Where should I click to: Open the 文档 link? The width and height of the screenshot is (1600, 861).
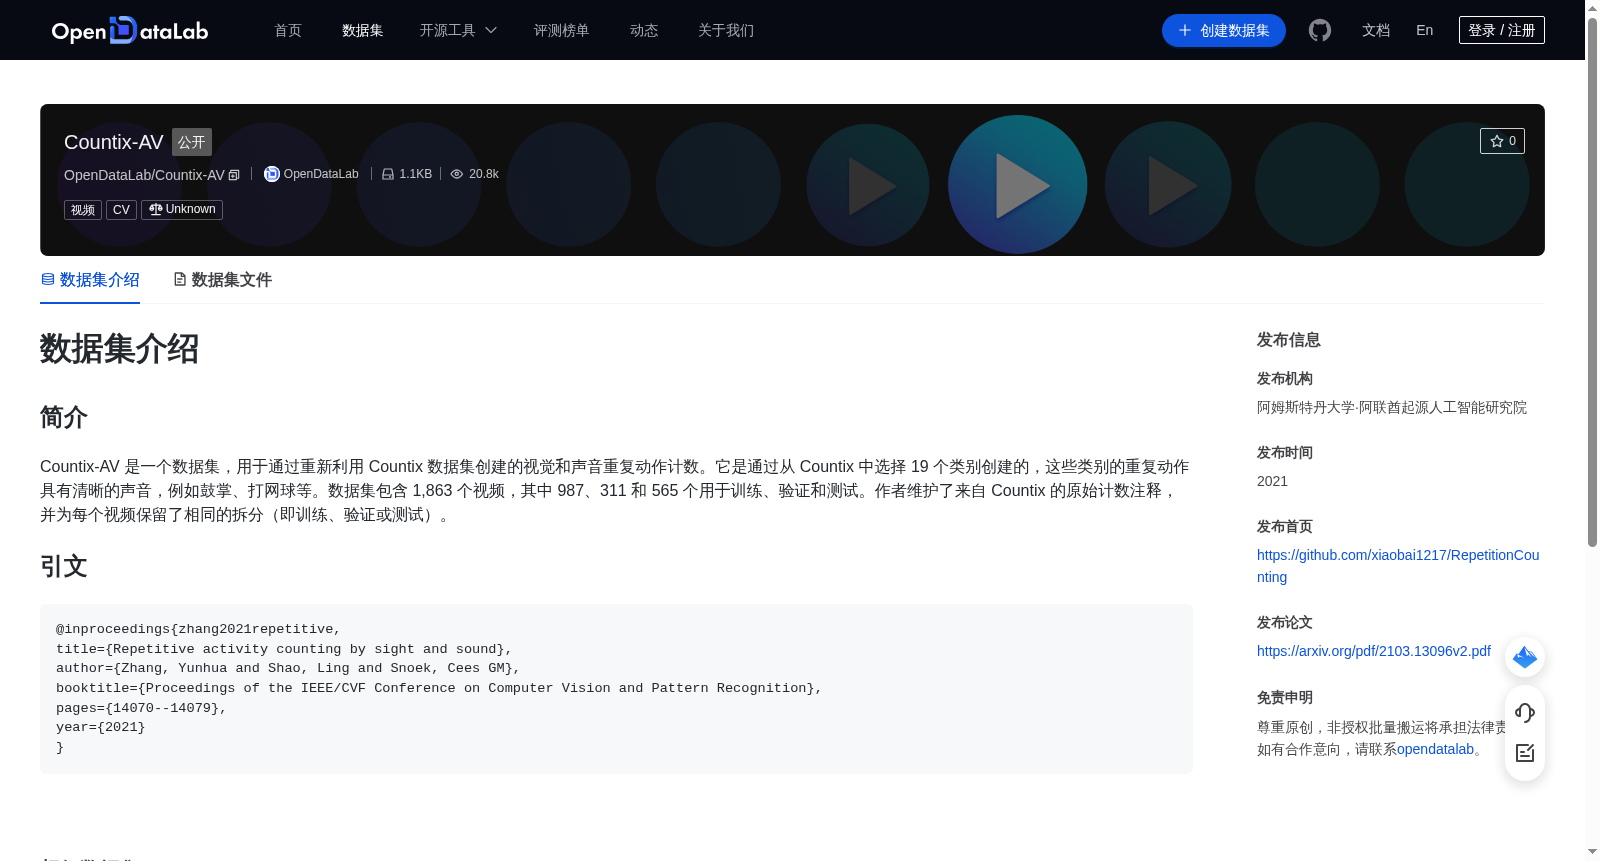pos(1376,31)
